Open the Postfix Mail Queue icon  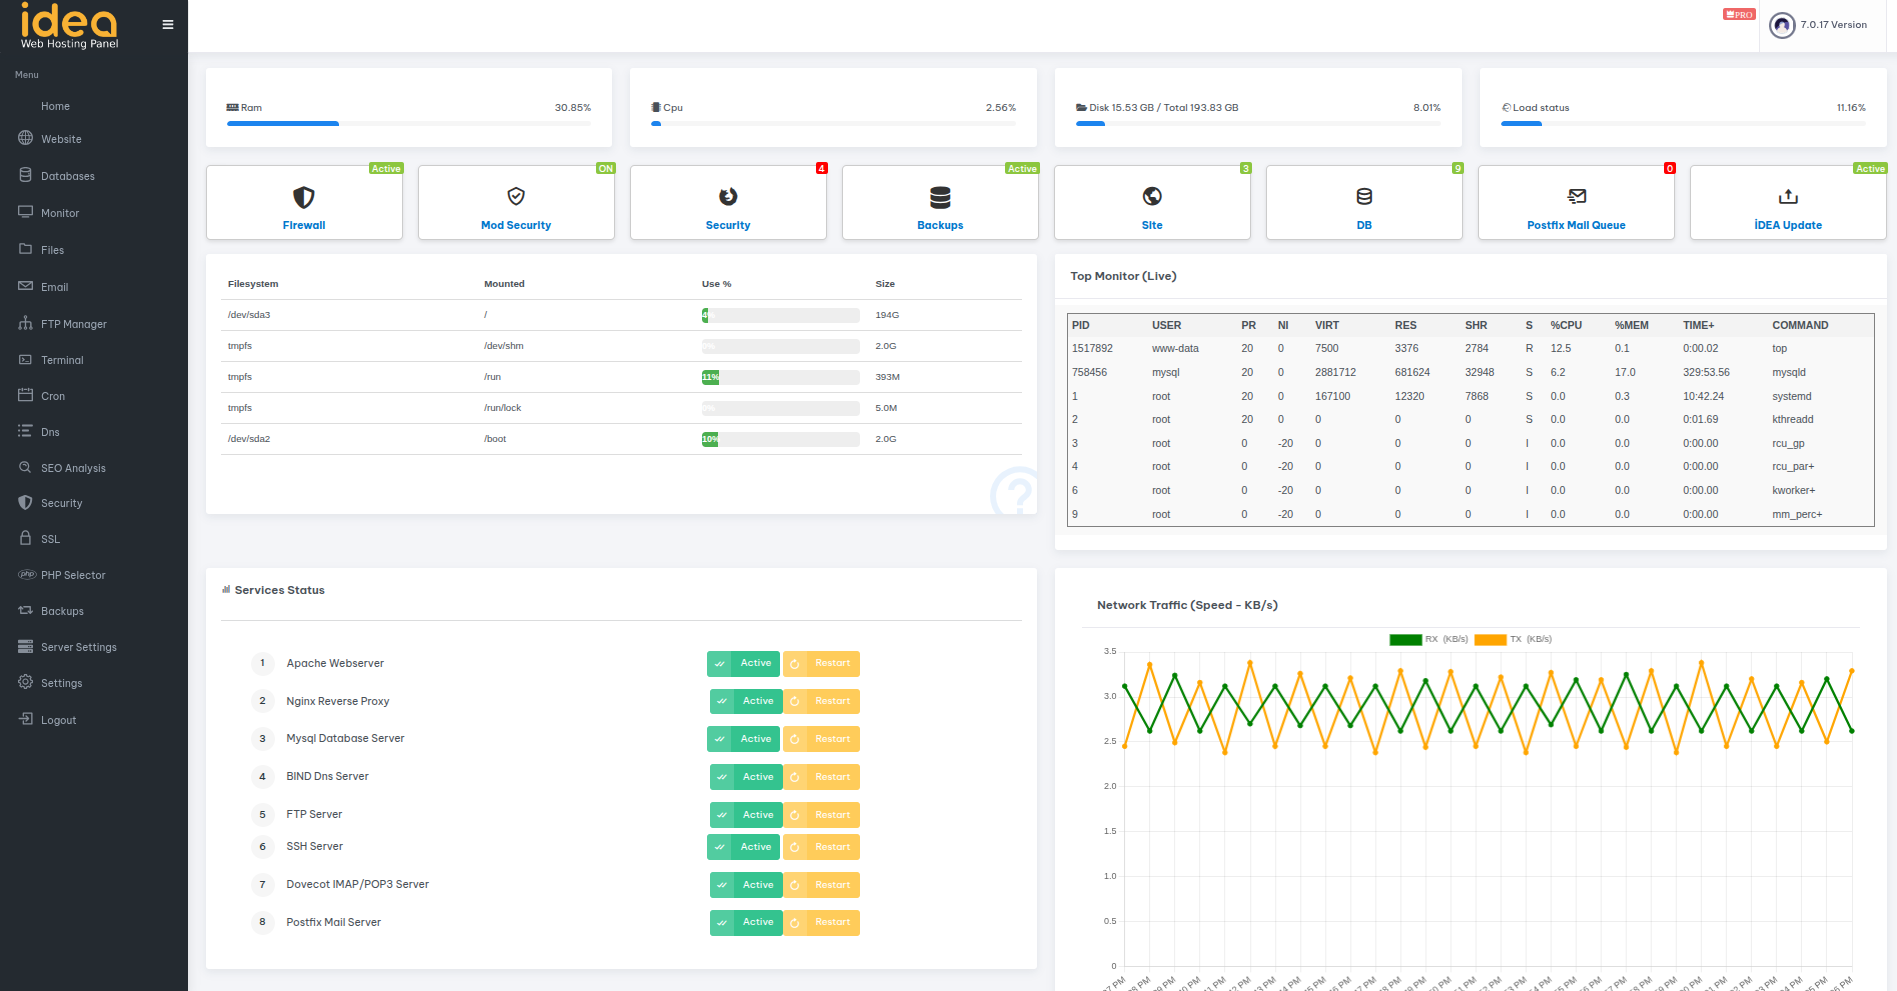point(1576,197)
